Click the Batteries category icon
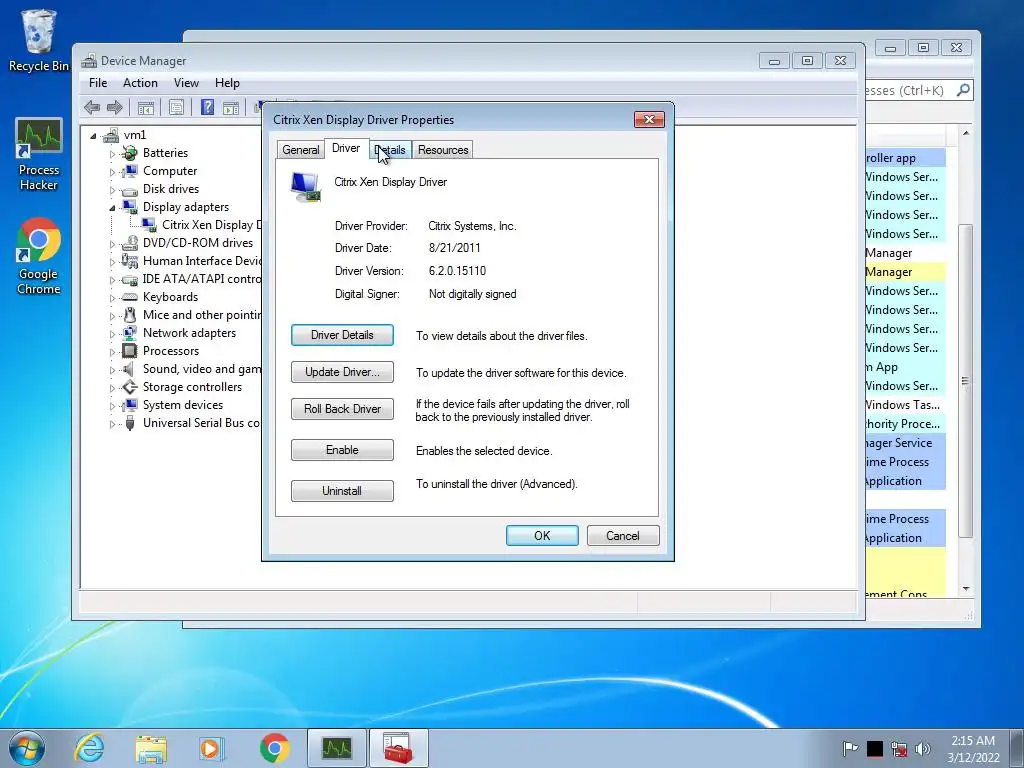 (x=130, y=153)
